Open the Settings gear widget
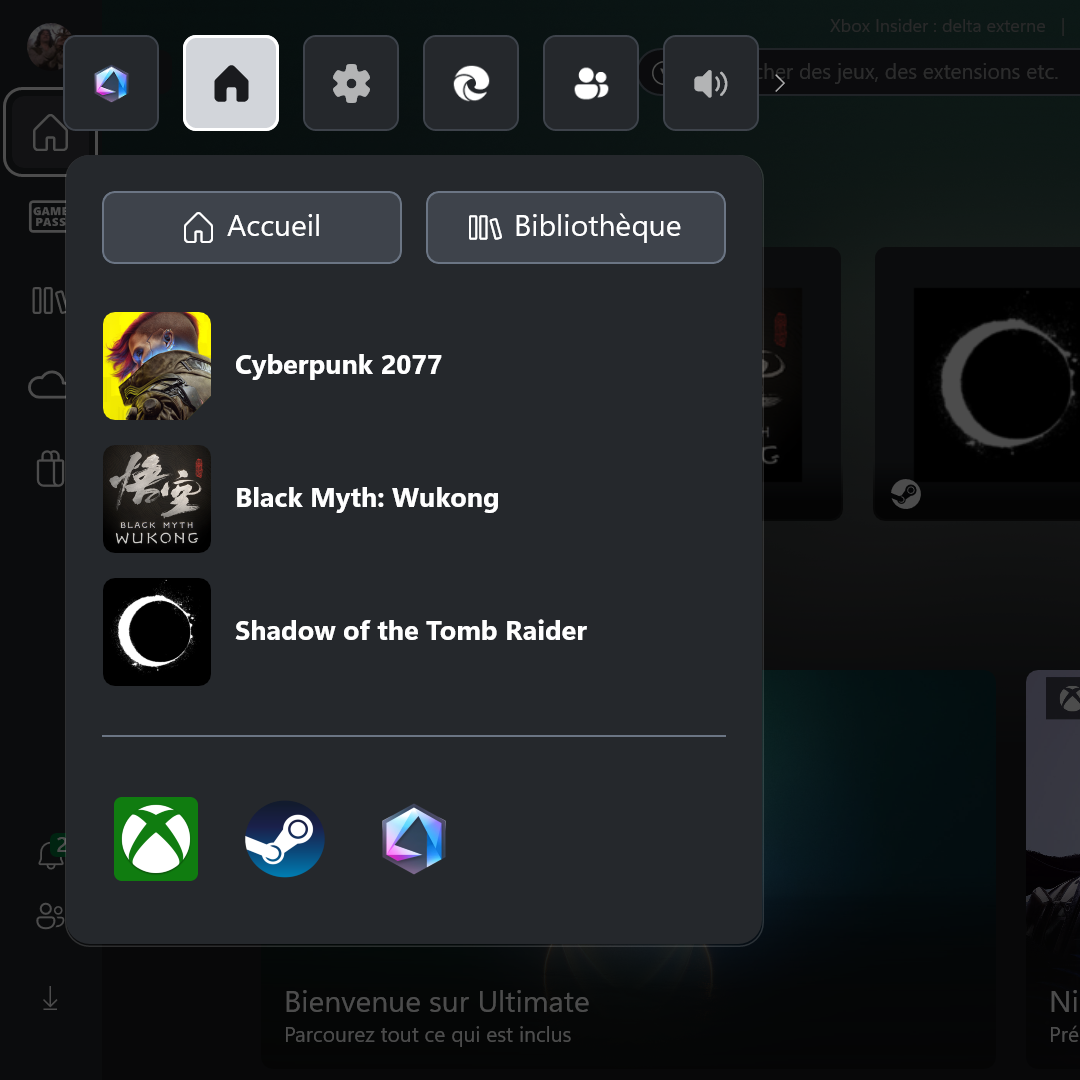 coord(351,84)
